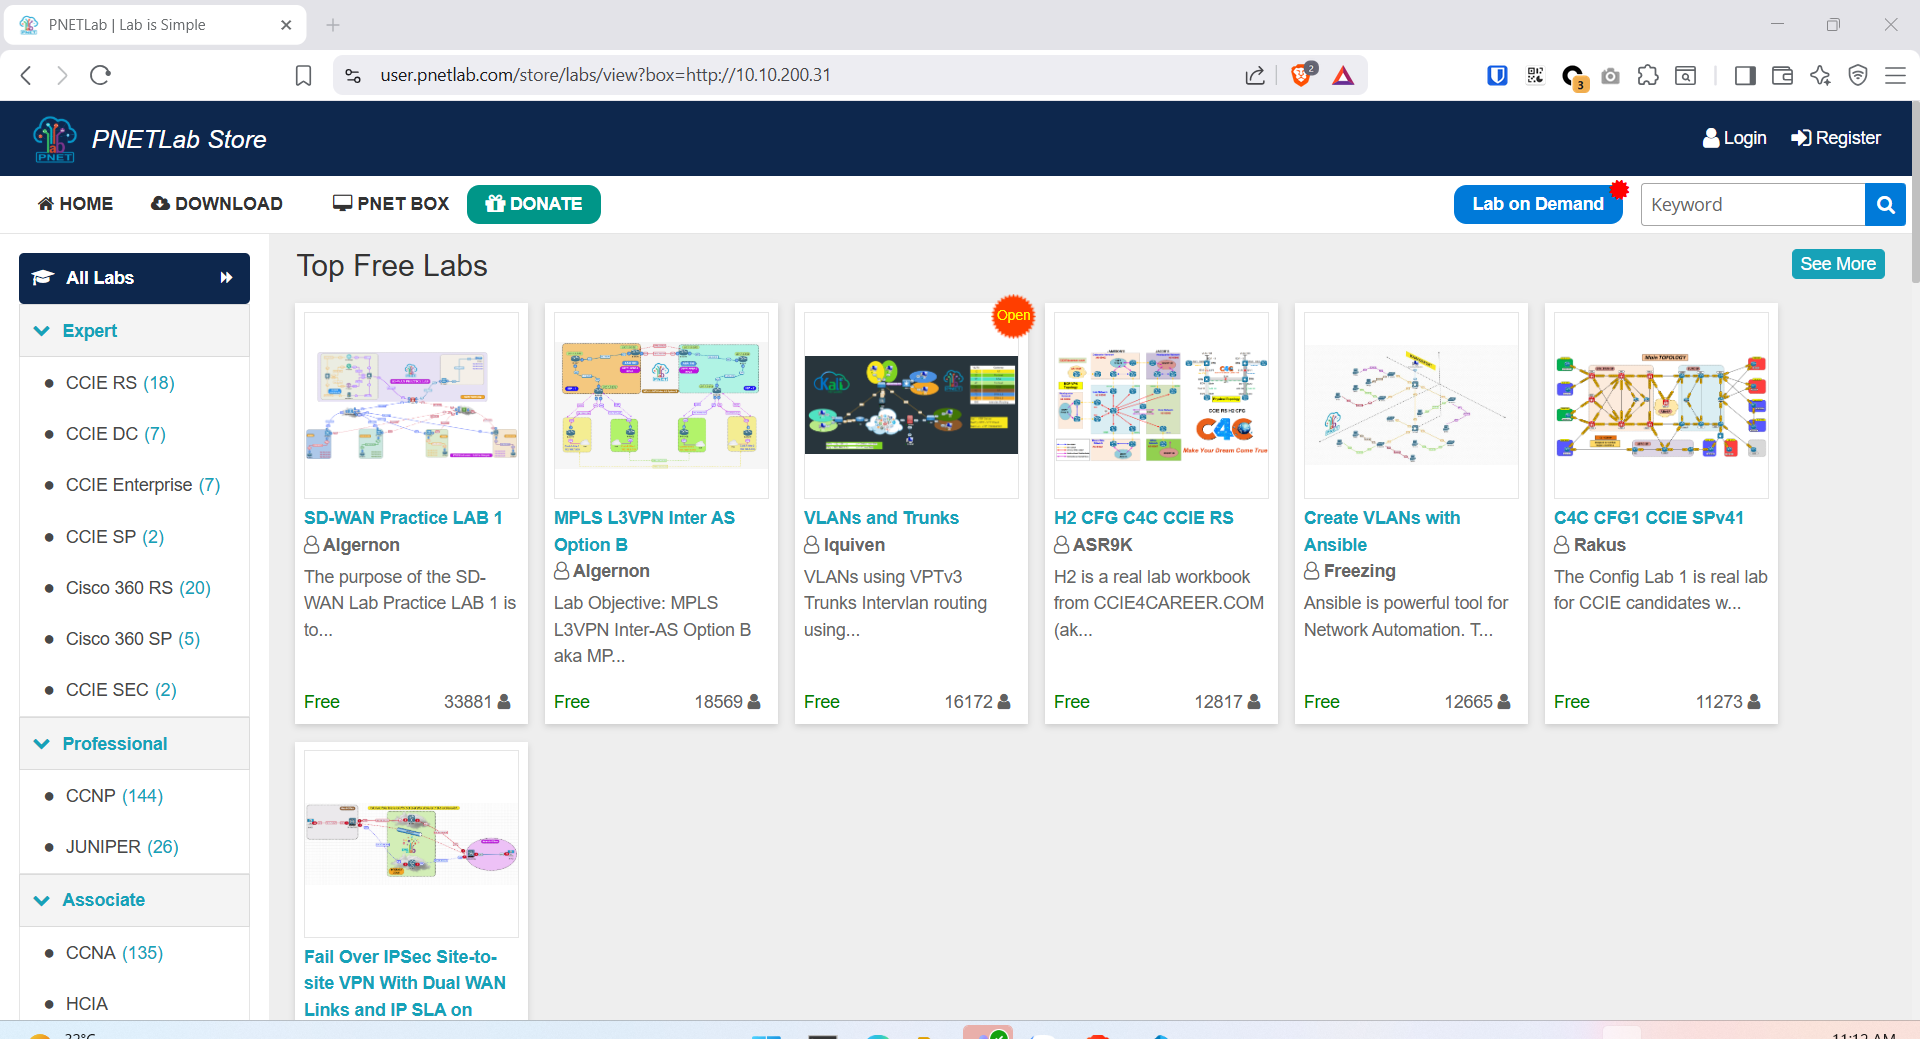Click the search magnifier button
Screen dimensions: 1920x1039
pos(1886,205)
